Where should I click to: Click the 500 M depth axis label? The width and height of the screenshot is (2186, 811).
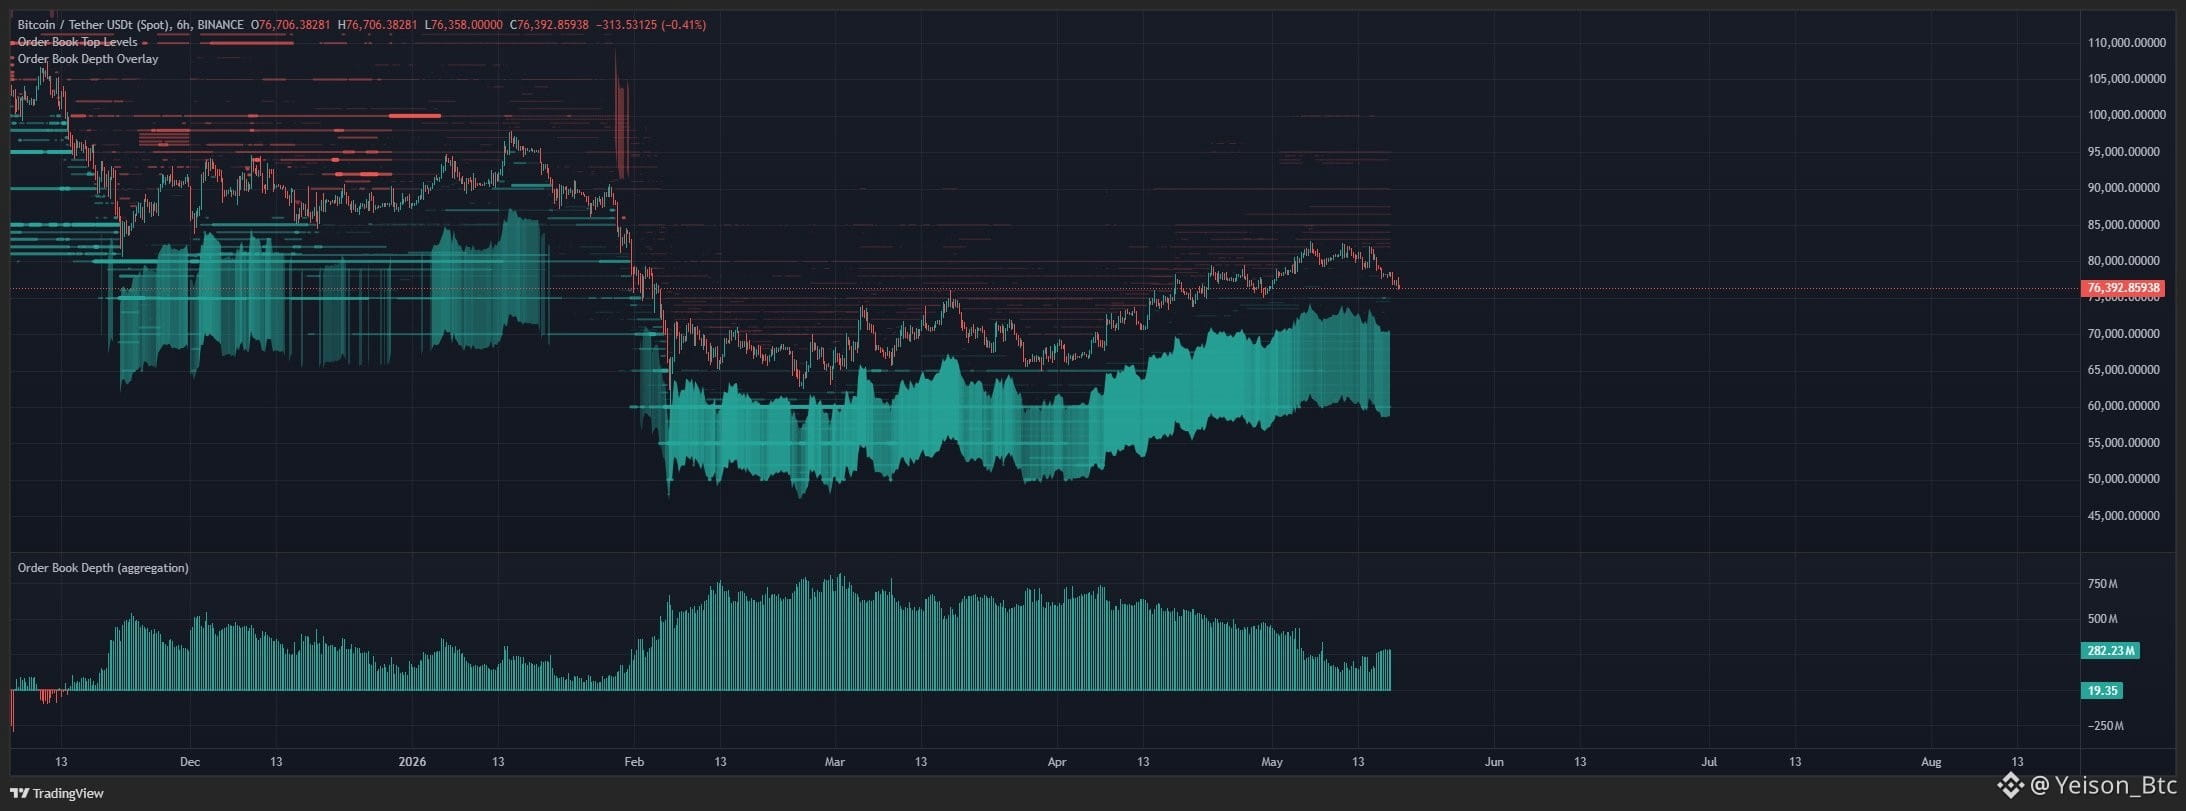pos(2103,619)
